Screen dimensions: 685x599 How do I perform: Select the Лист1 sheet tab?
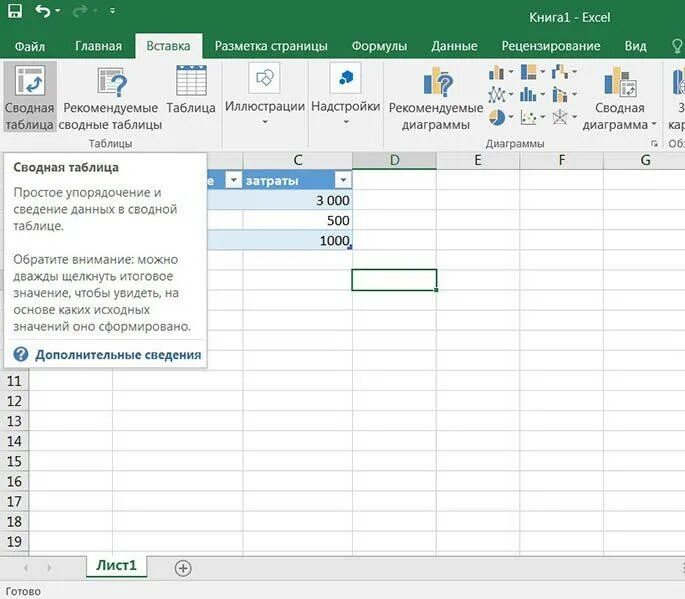tap(116, 565)
